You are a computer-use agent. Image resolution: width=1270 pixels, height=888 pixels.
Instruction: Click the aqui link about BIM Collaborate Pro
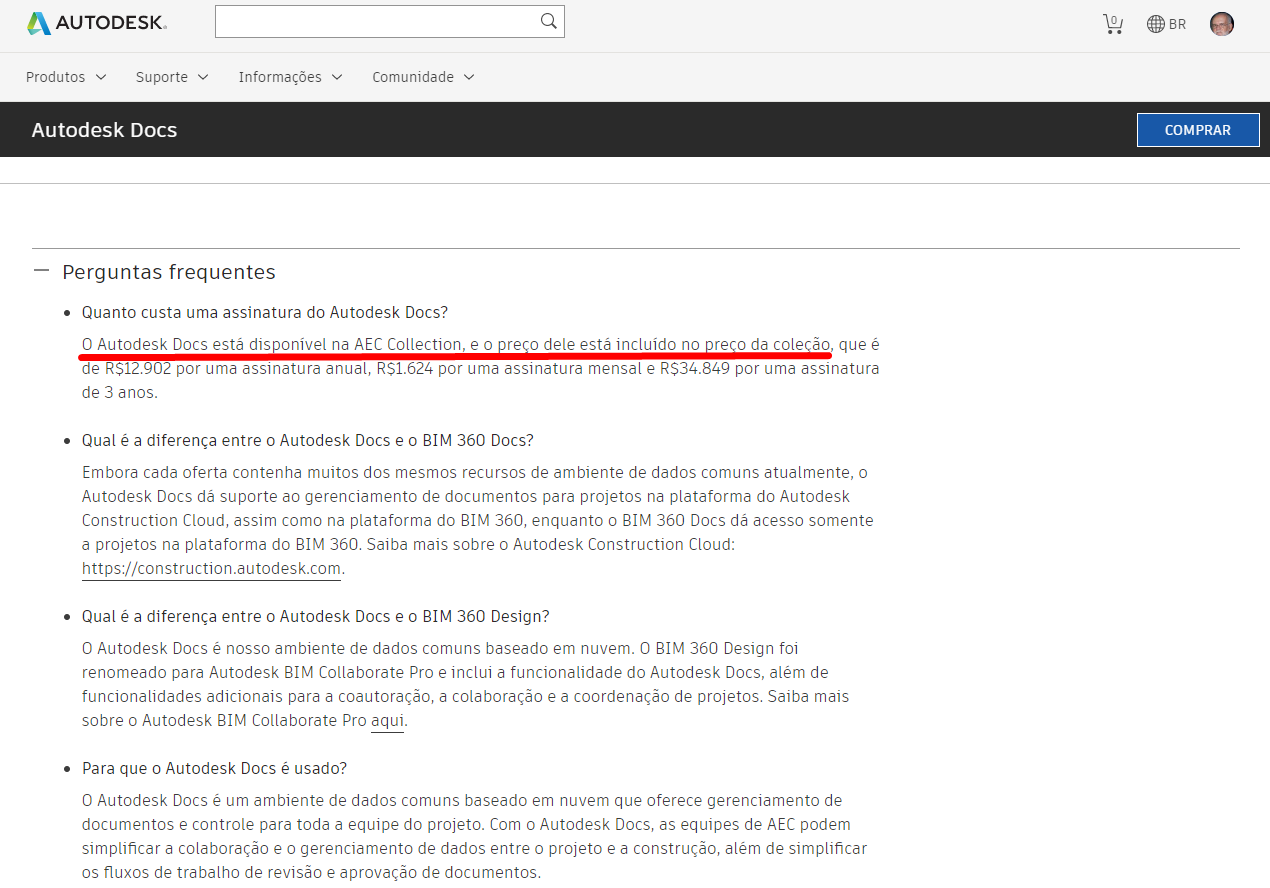click(387, 720)
